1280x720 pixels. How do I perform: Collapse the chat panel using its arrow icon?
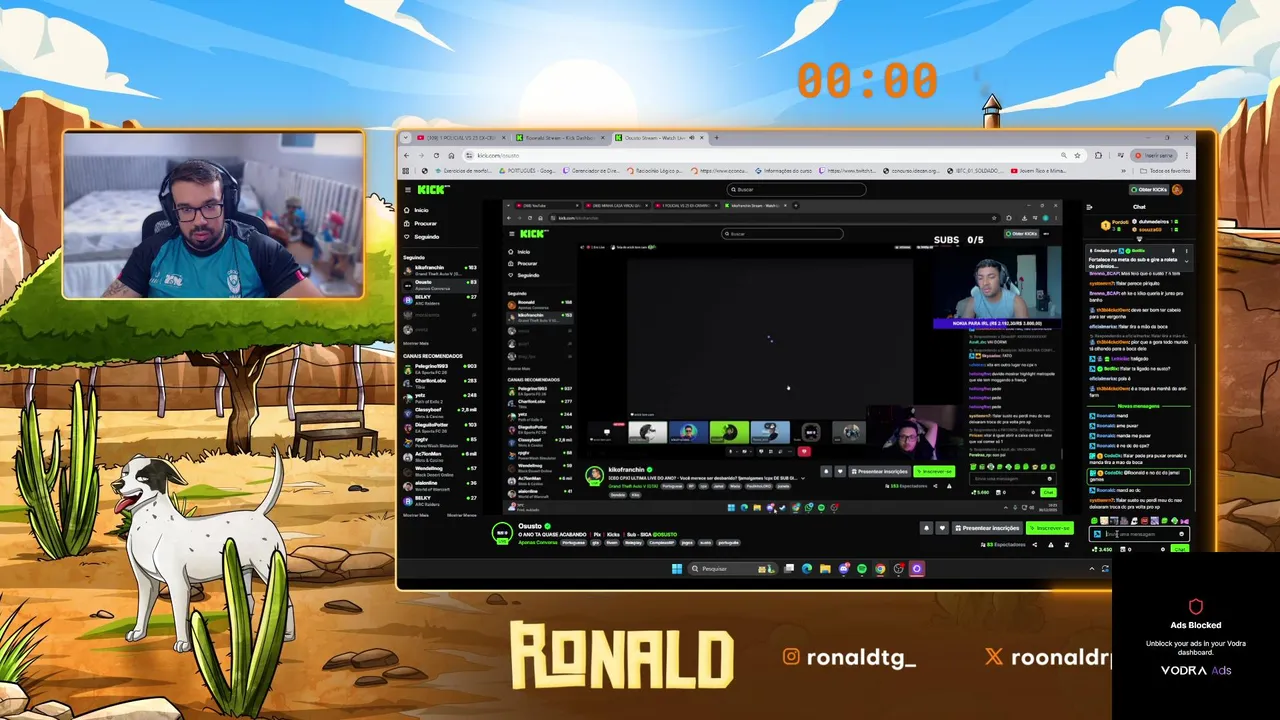click(x=1089, y=207)
